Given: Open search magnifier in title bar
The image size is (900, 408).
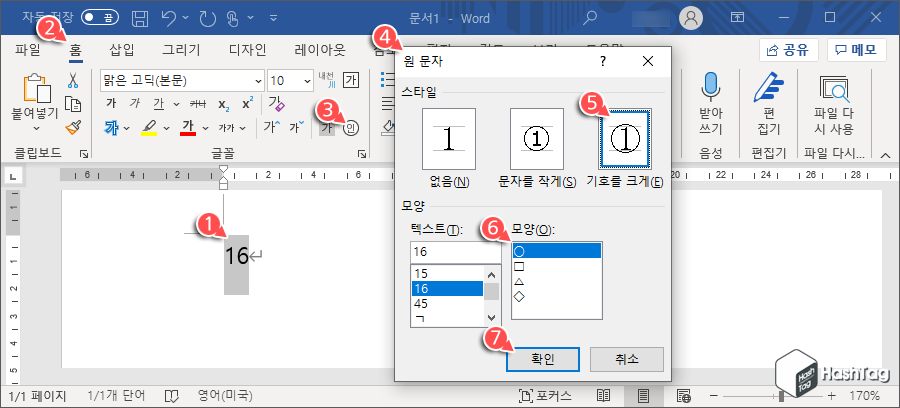Looking at the screenshot, I should tap(589, 18).
